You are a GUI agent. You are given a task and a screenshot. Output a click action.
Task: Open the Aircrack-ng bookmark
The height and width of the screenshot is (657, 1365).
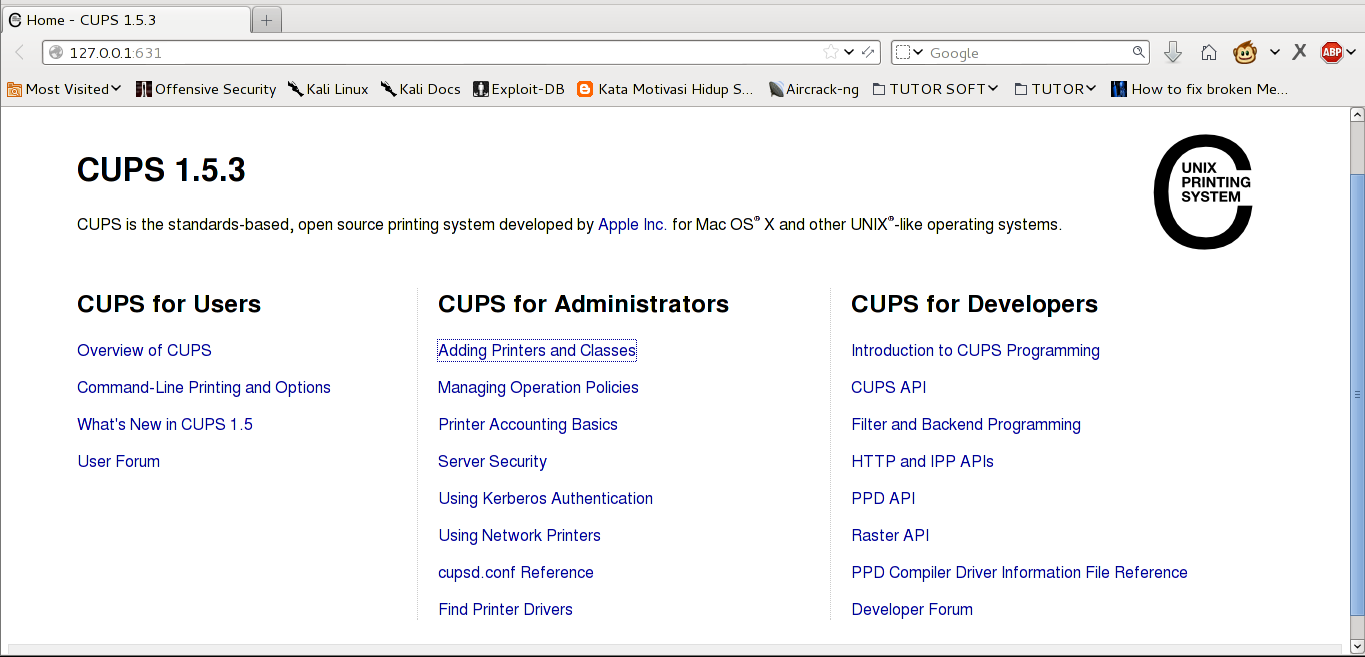(x=813, y=89)
